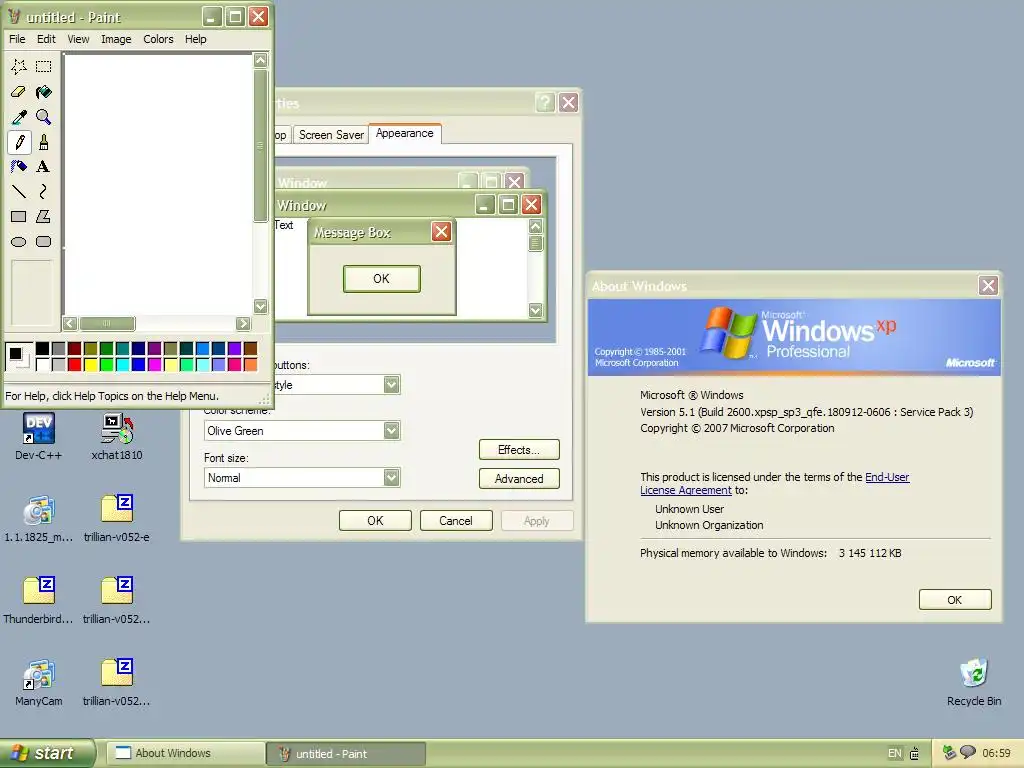Select the Rectangle shape tool
The width and height of the screenshot is (1024, 768).
coord(19,216)
